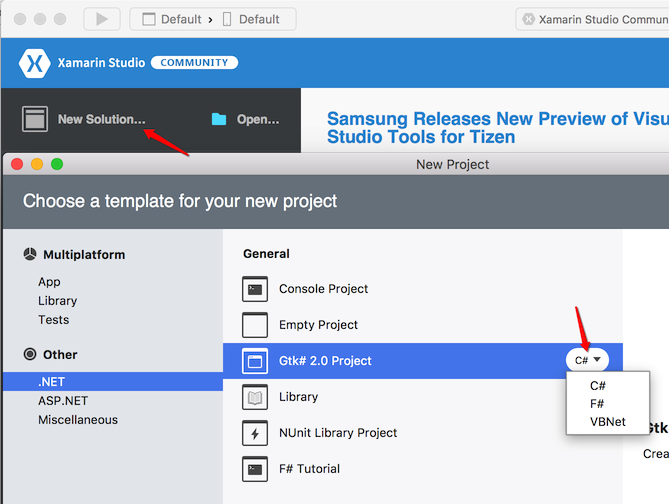Screen dimensions: 669x504
Task: Choose F# from the language list
Action: click(597, 404)
